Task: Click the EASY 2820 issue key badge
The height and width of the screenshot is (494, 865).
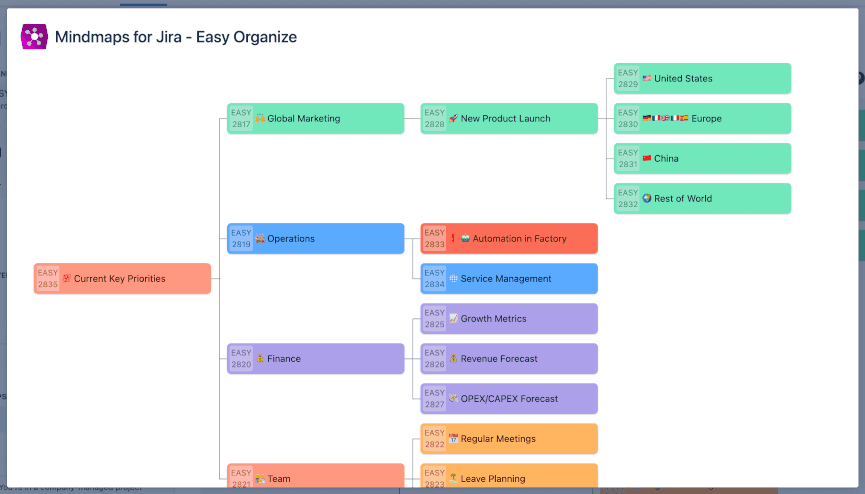Action: (241, 359)
